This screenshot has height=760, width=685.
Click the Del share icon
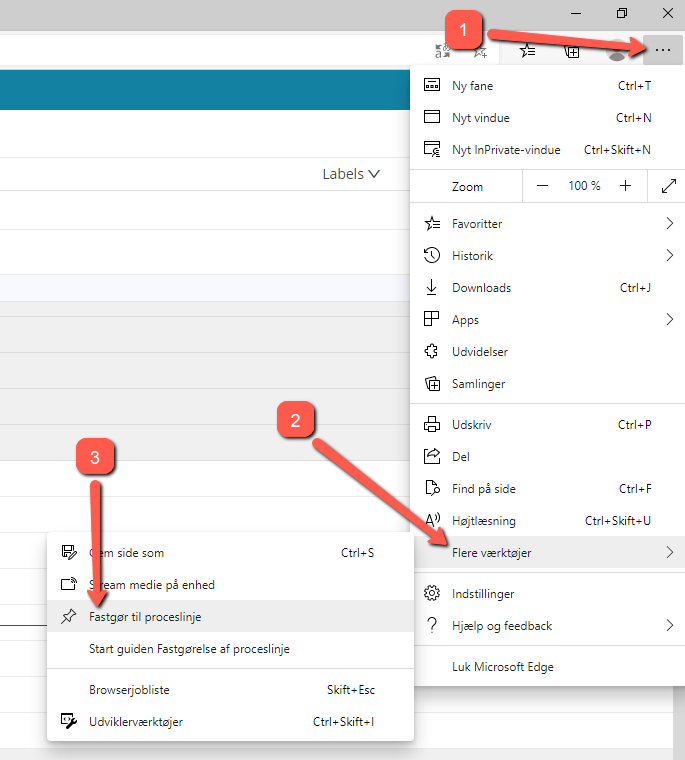tap(432, 456)
